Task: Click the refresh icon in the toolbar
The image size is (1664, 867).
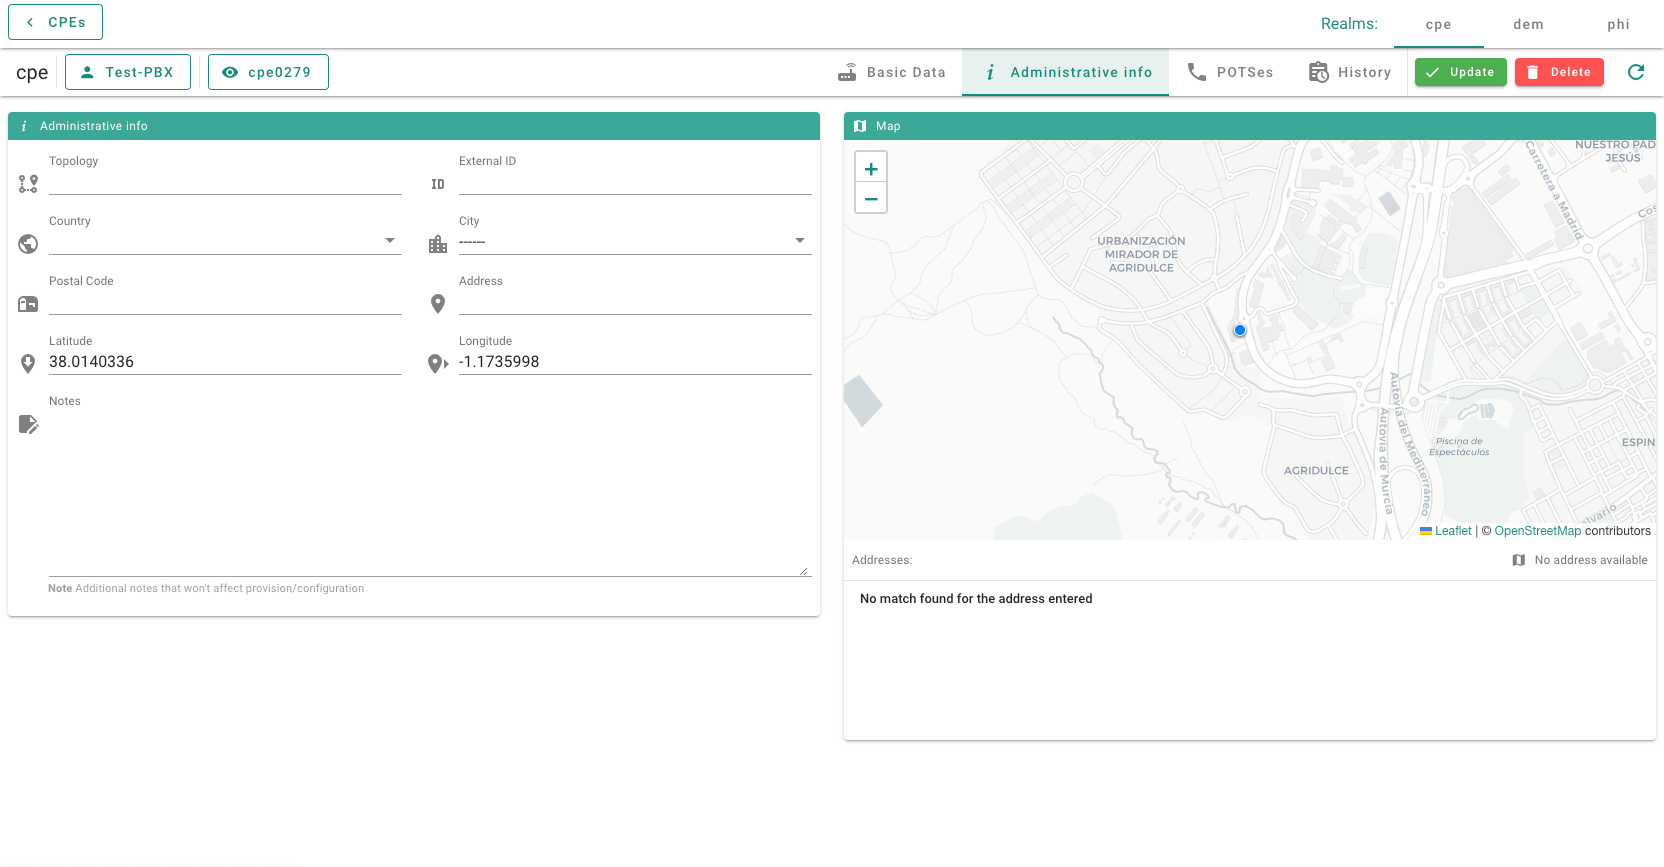Action: [1636, 72]
